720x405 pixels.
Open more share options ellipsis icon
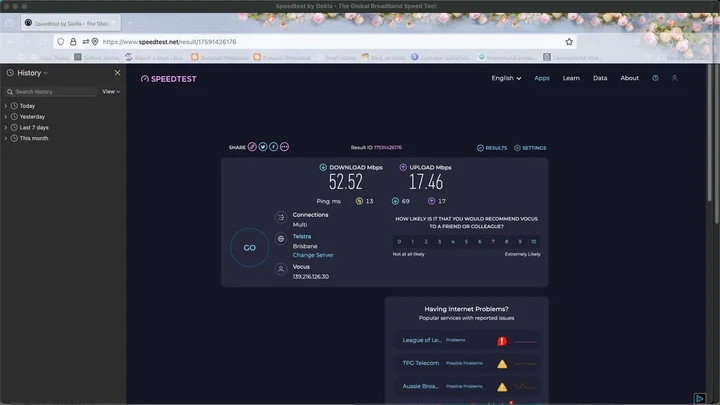(x=285, y=147)
